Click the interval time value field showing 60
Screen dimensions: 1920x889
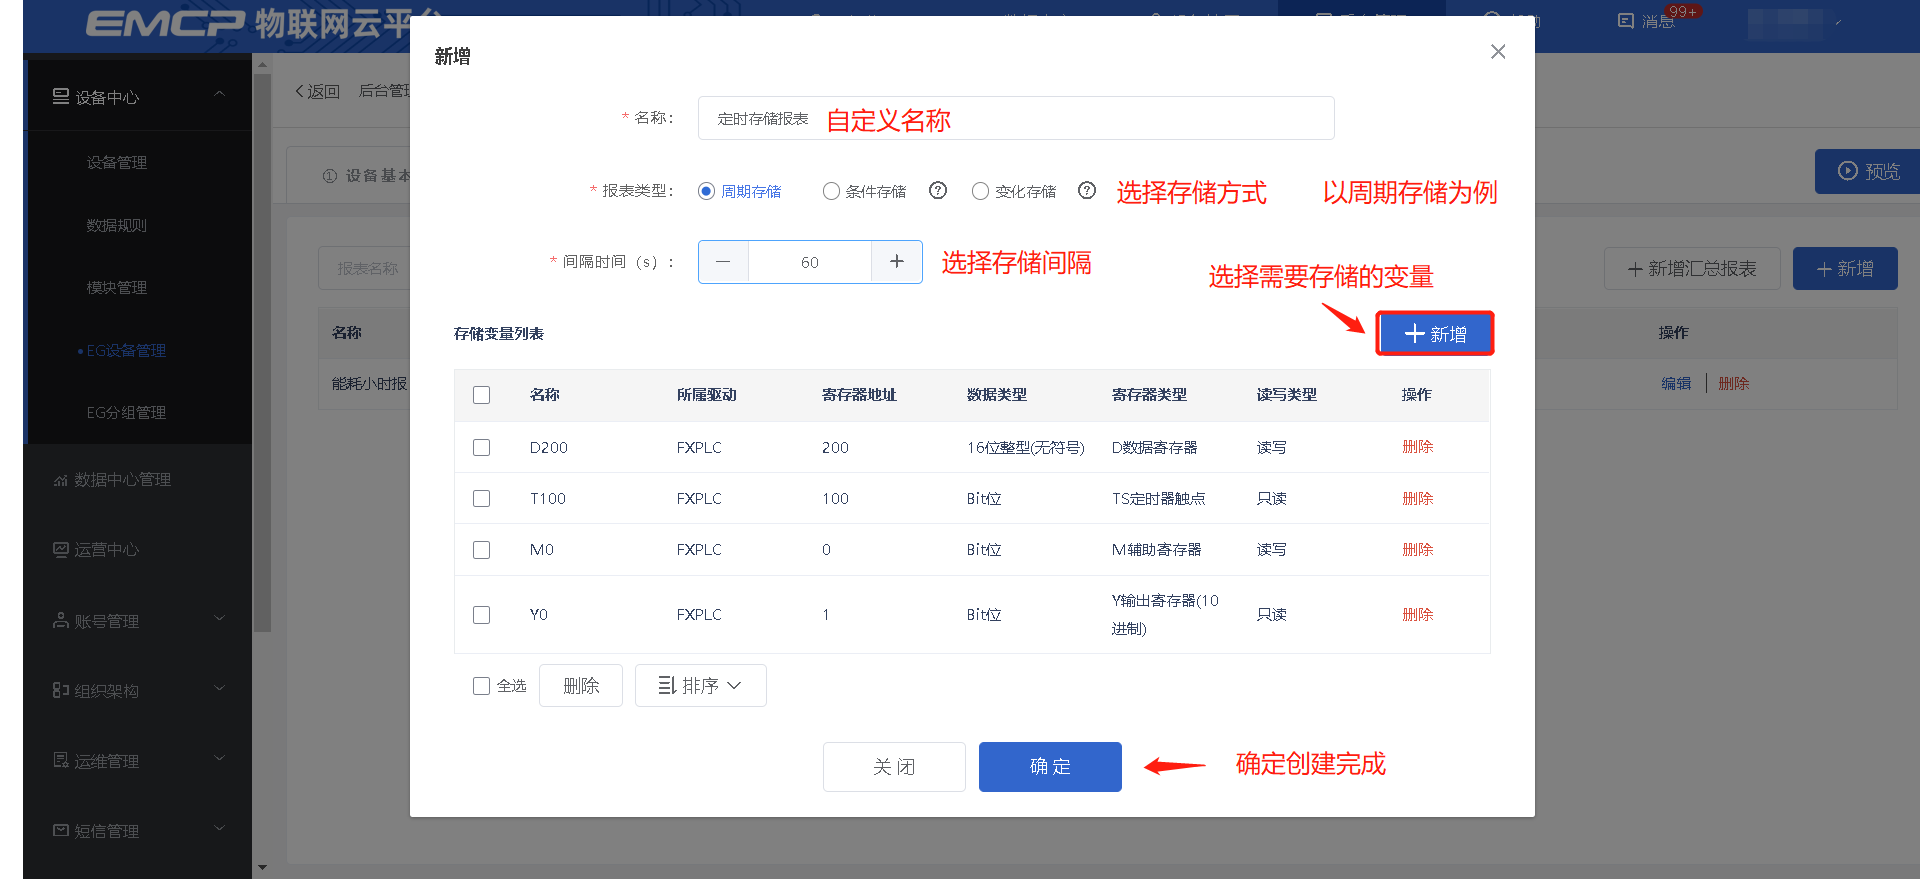coord(810,262)
